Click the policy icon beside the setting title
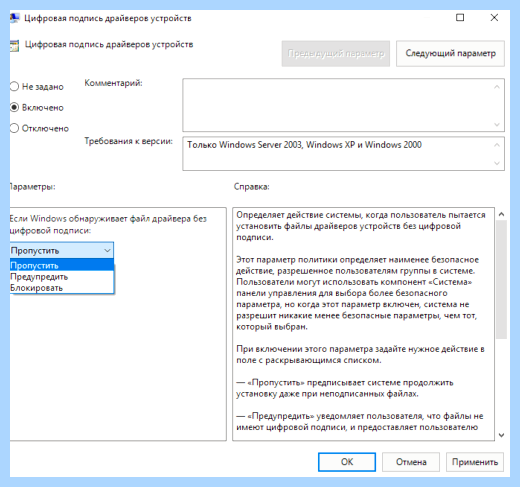 (14, 46)
